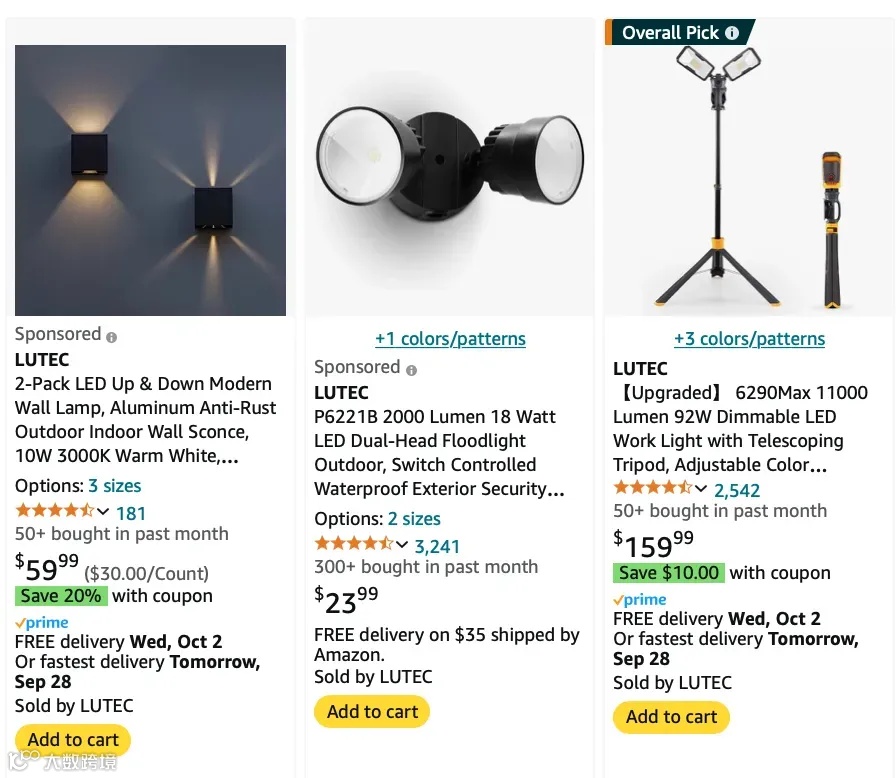Click star rating of dual-head floodlight
896x778 pixels.
click(x=354, y=543)
